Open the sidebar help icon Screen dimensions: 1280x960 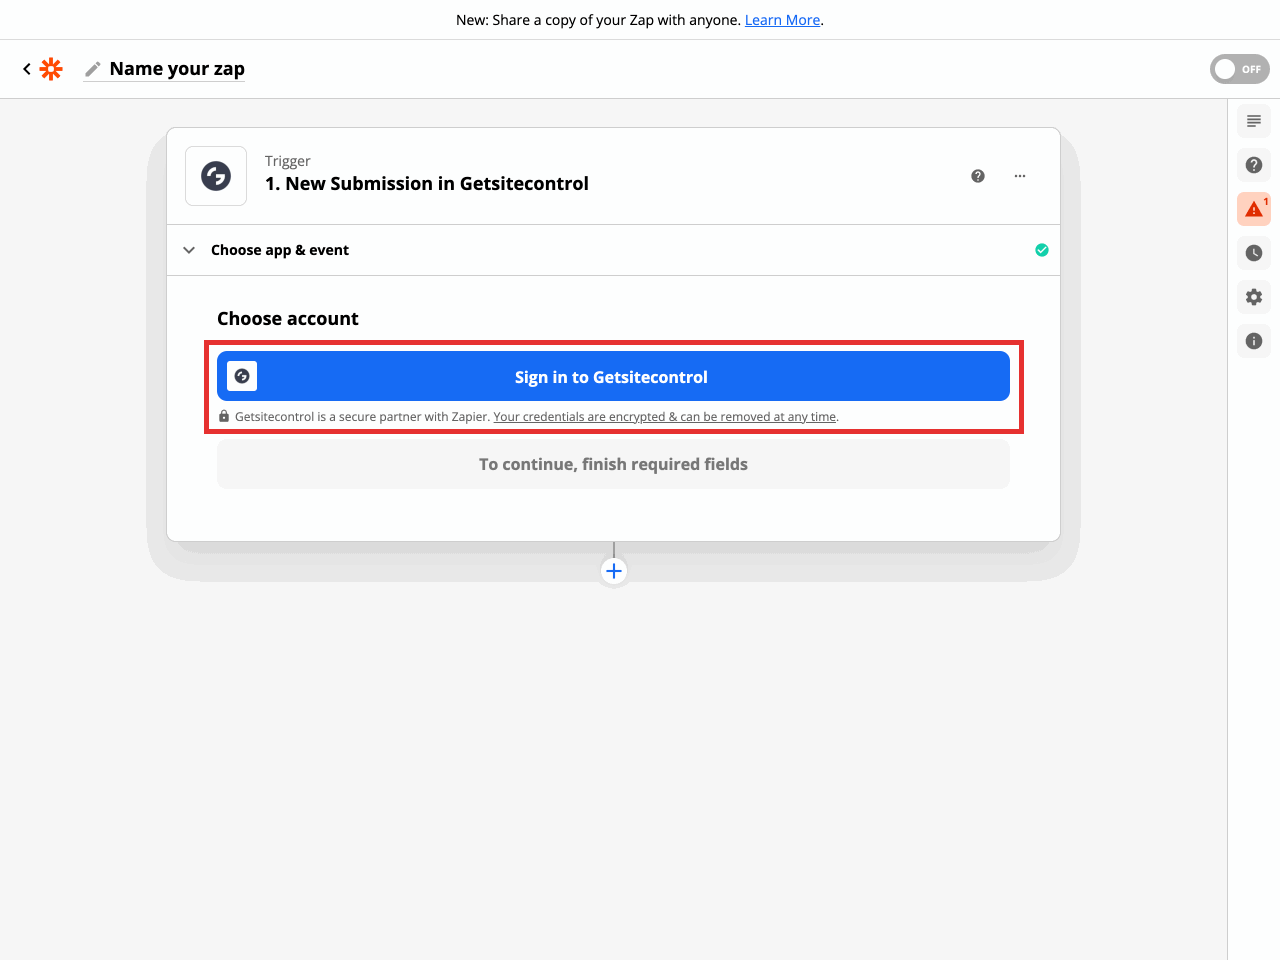[1254, 165]
